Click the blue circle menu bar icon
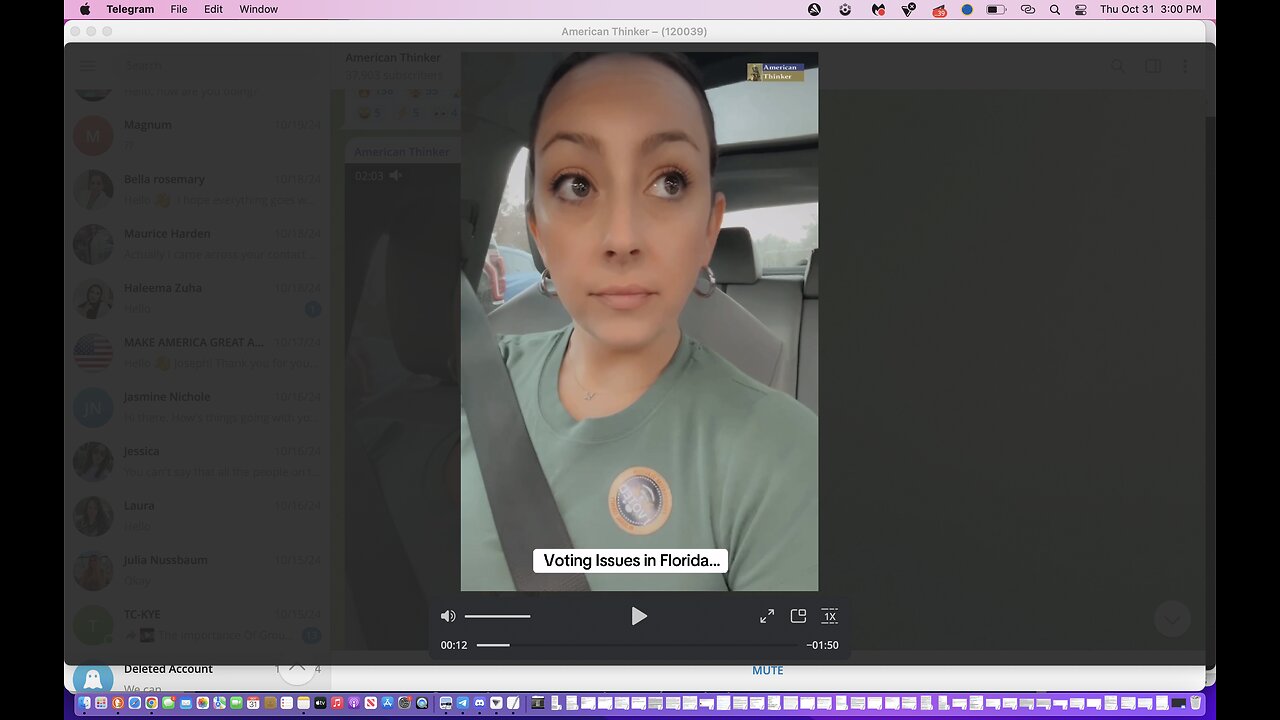Screen dimensions: 1280x720 (967, 9)
